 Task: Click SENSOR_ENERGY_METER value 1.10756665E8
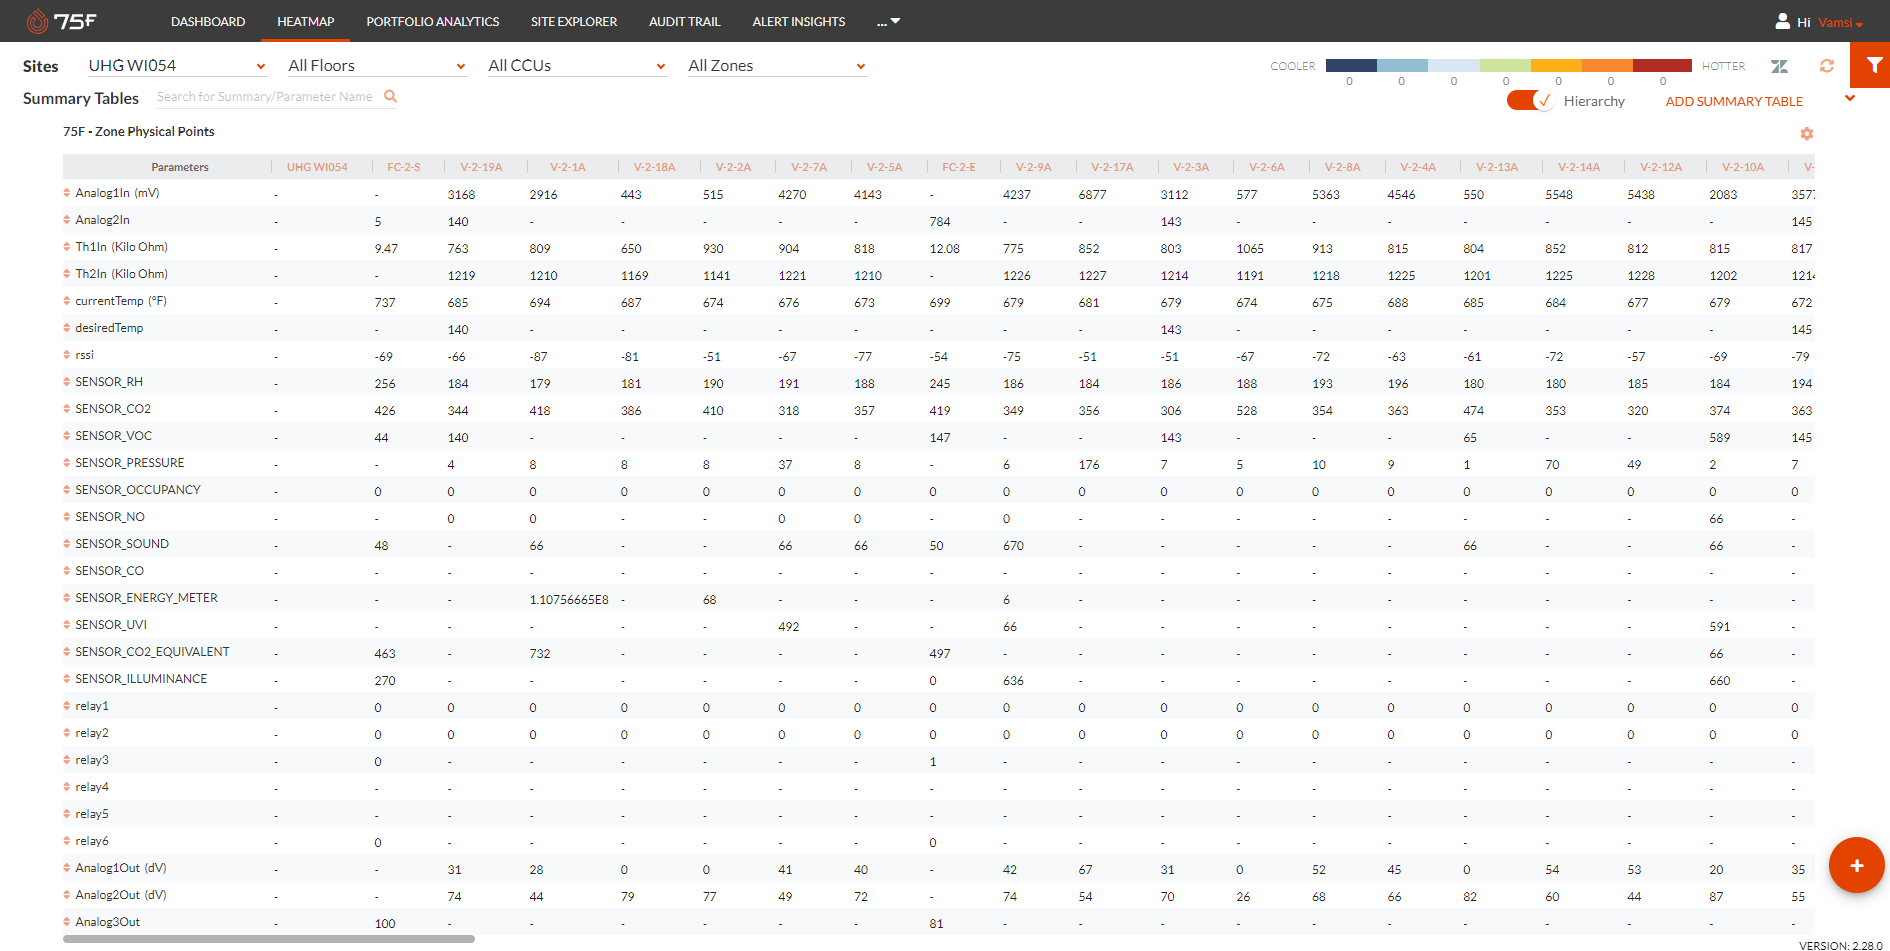pyautogui.click(x=569, y=600)
